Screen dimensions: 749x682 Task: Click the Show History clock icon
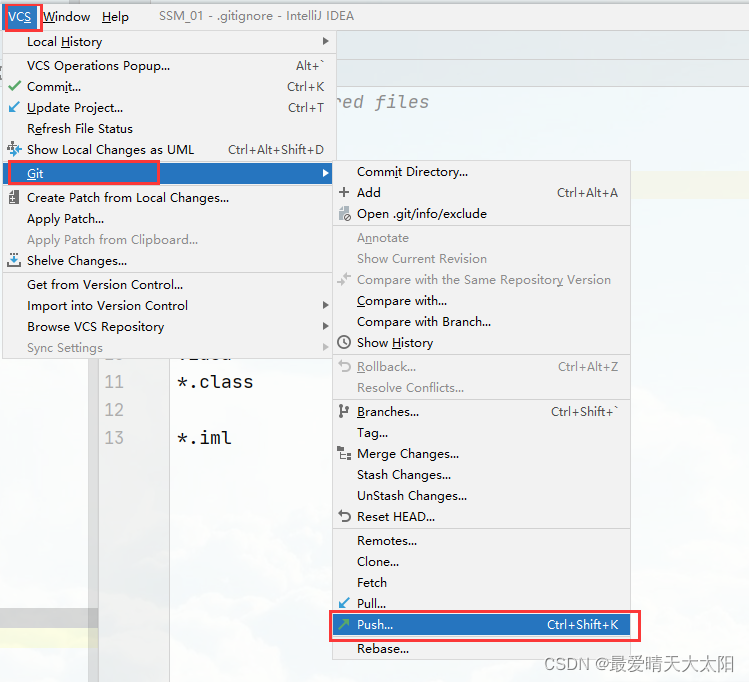344,342
